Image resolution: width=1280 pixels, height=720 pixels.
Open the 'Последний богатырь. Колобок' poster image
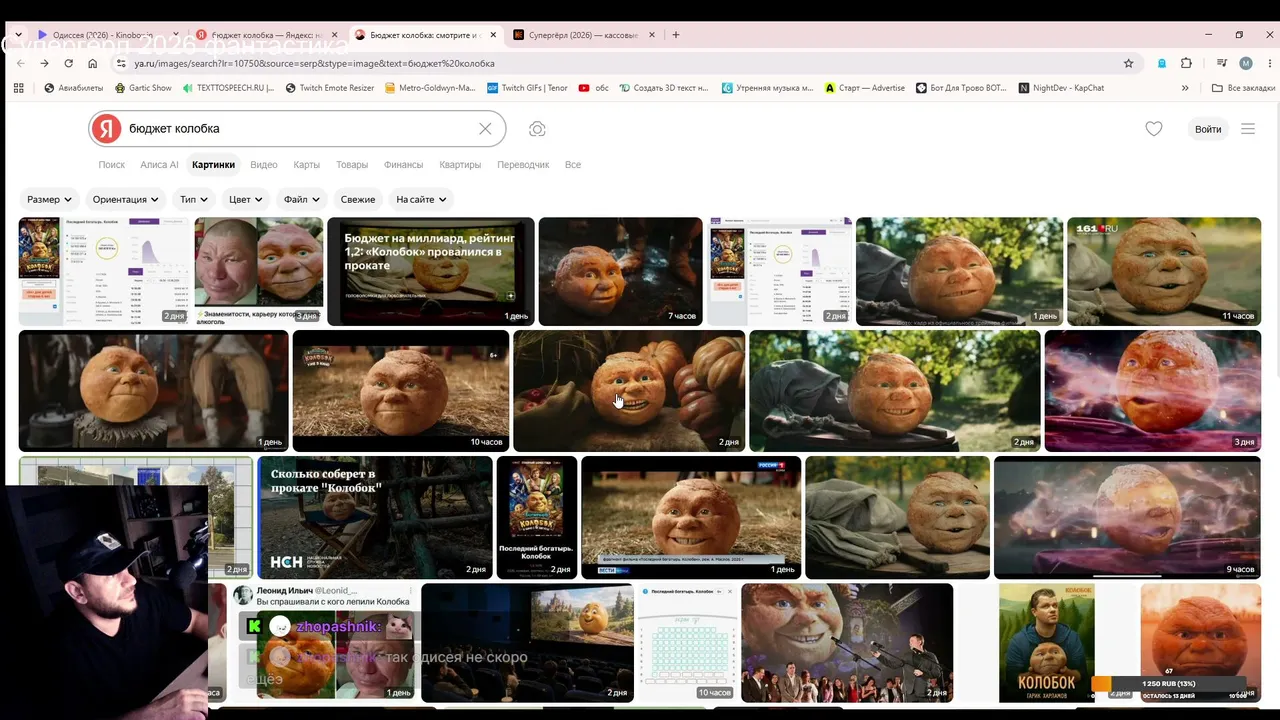click(537, 518)
